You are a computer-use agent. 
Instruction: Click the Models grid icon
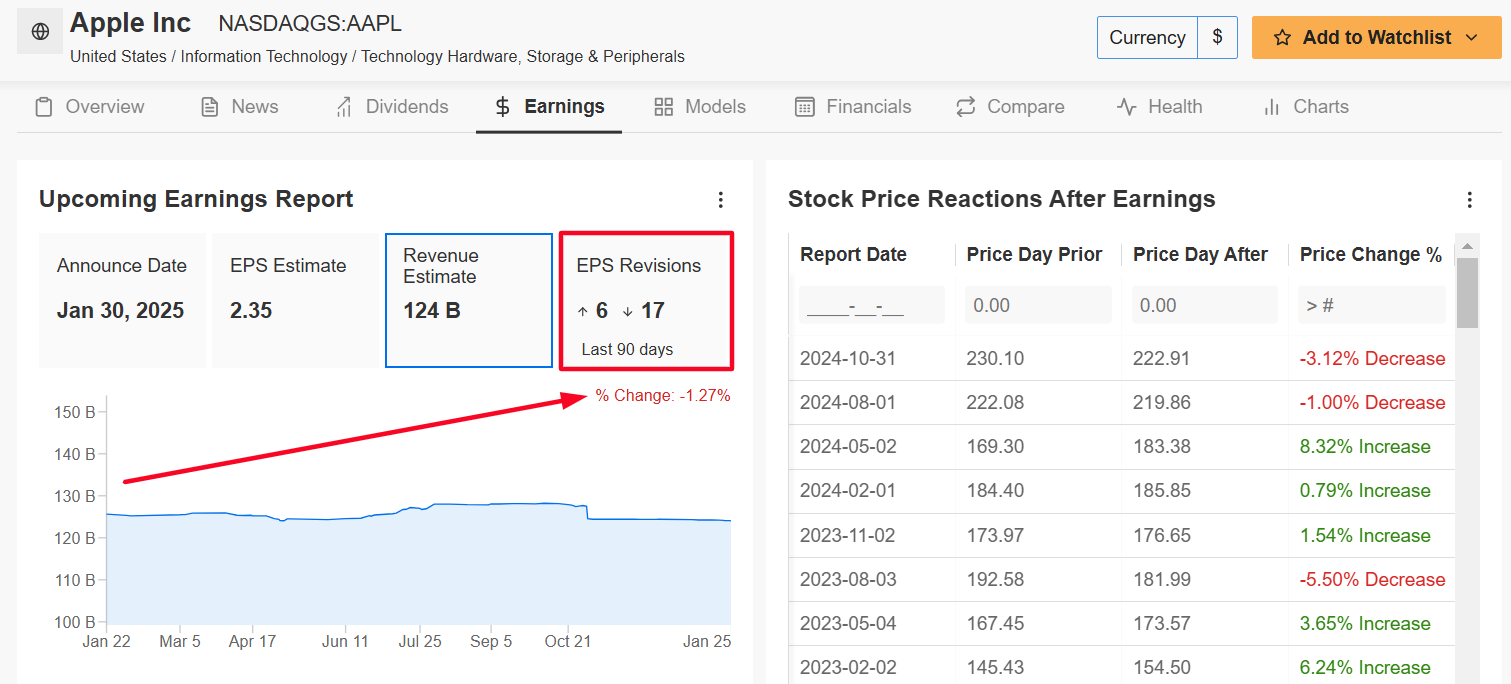point(663,107)
